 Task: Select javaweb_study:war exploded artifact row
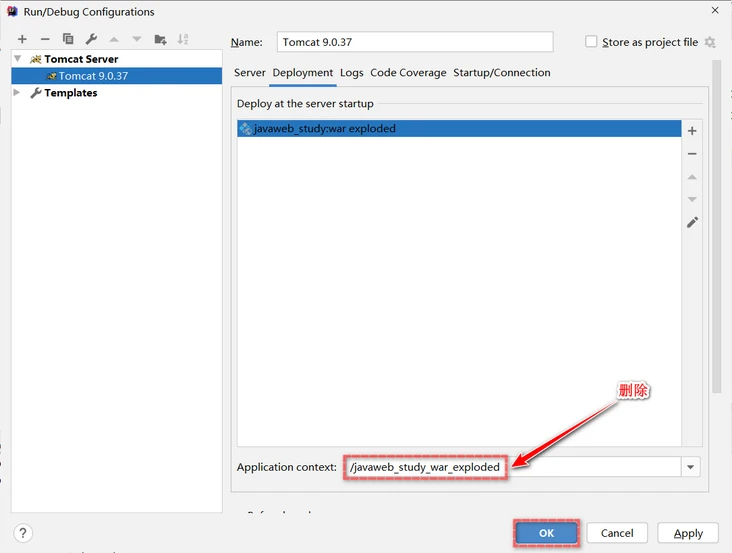click(x=459, y=129)
